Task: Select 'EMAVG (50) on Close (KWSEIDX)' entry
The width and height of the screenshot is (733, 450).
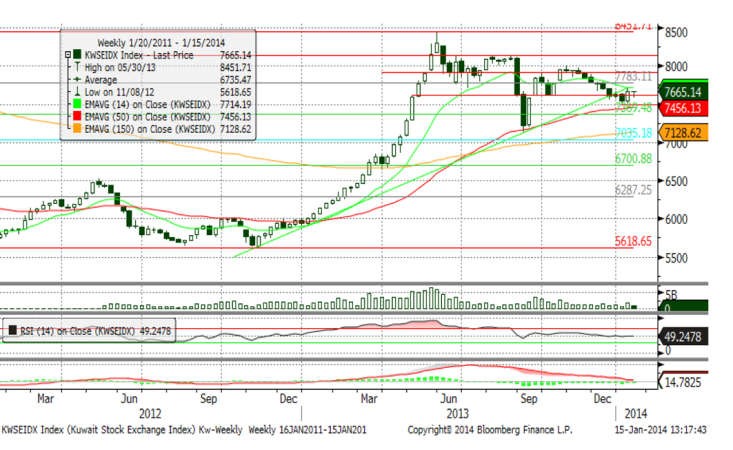Action: click(x=148, y=116)
